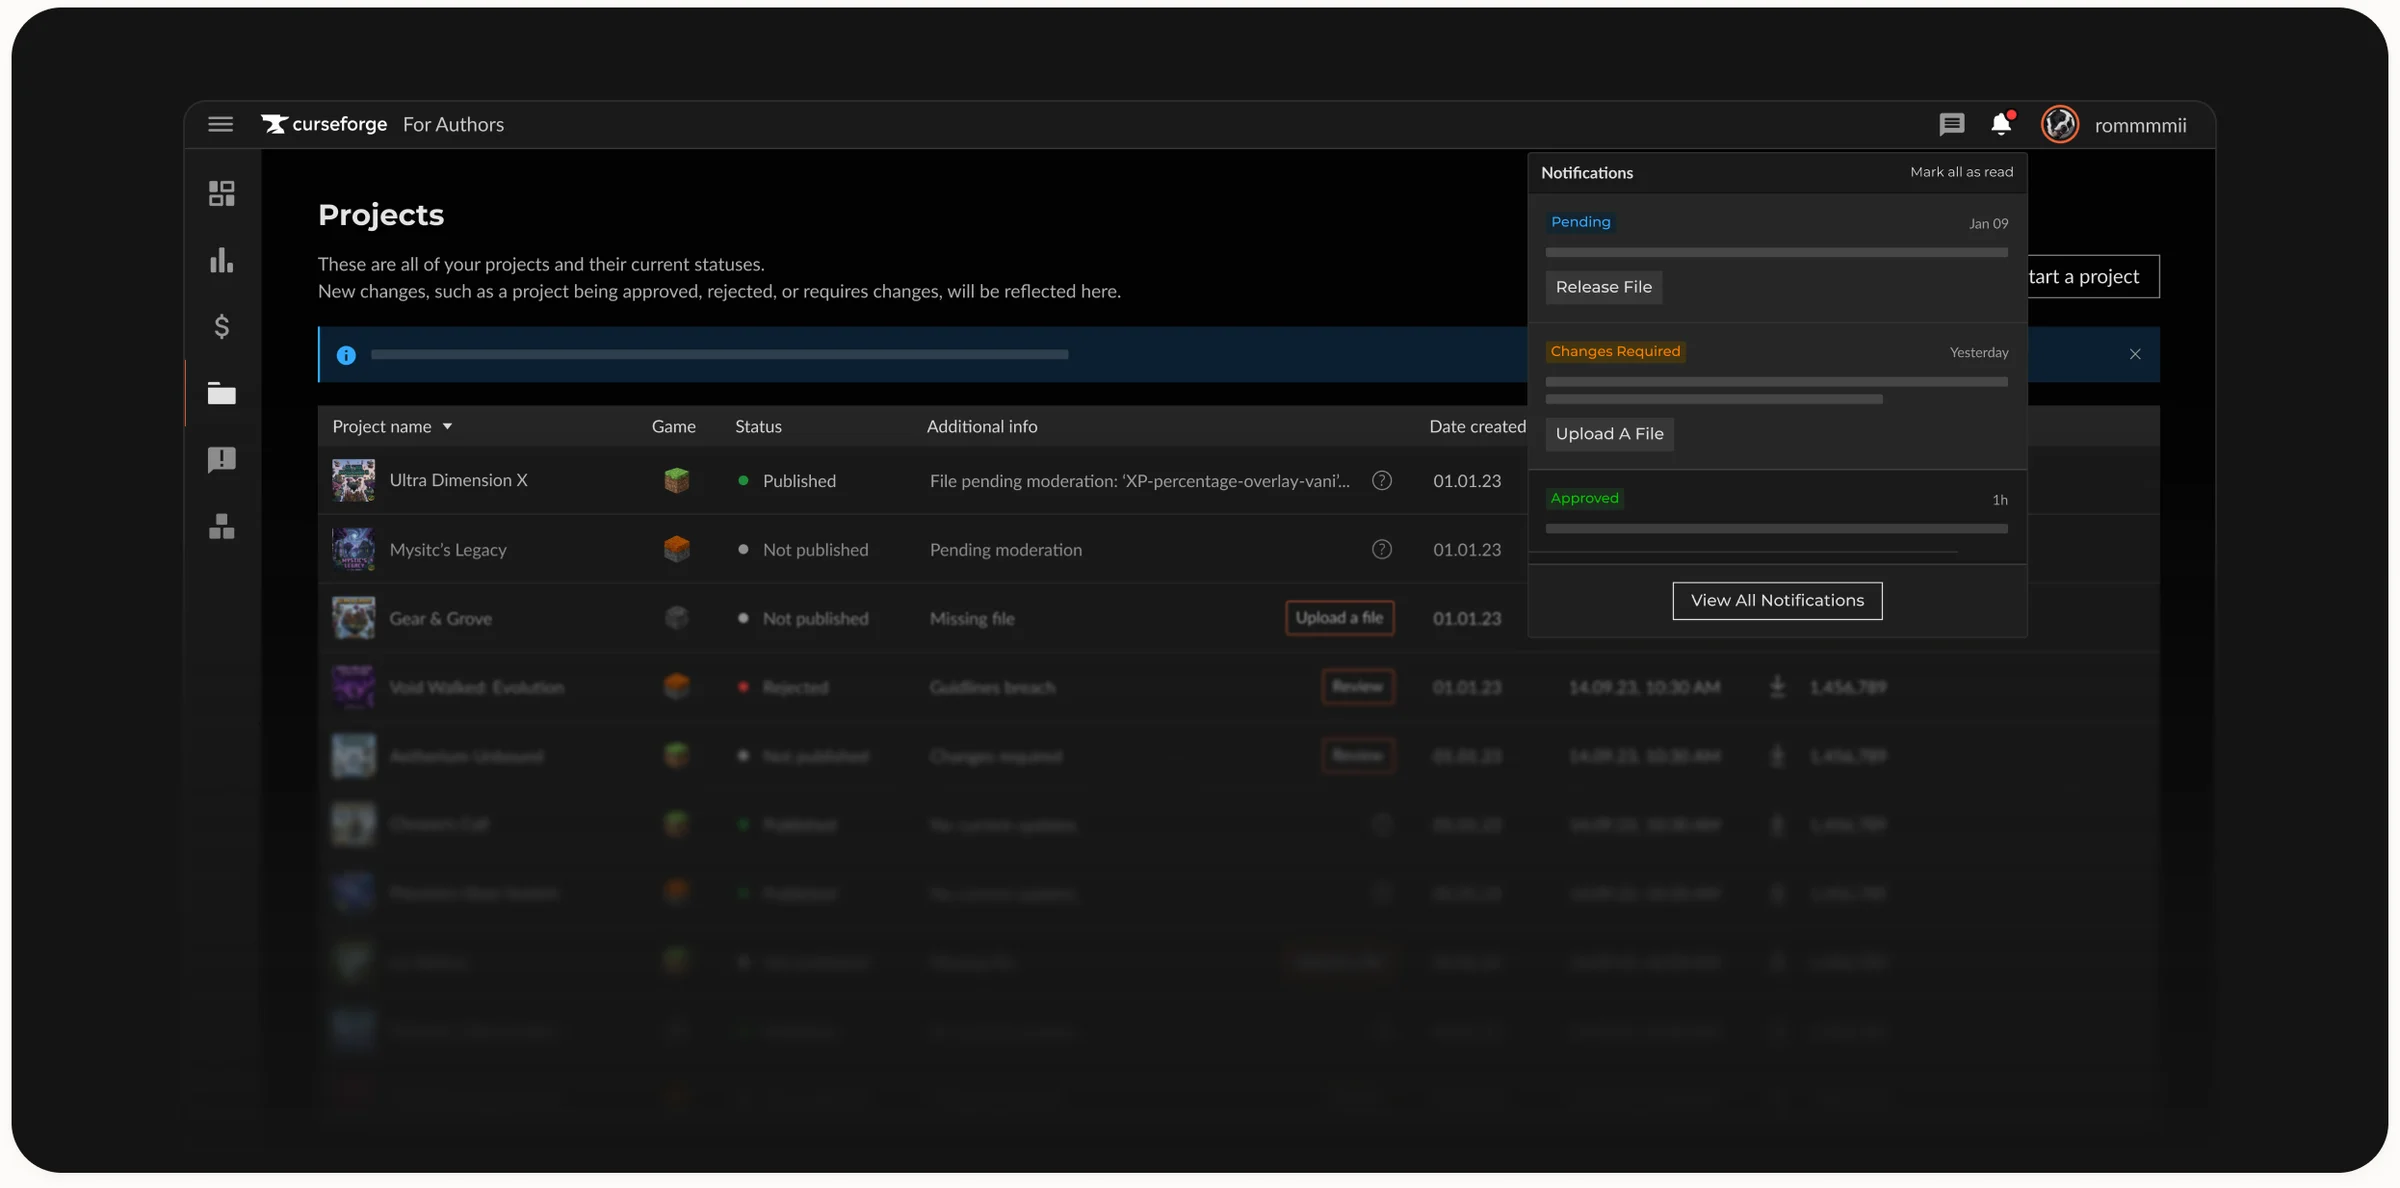Screen dimensions: 2400x1188
Task: Click the Status column header
Action: [758, 427]
